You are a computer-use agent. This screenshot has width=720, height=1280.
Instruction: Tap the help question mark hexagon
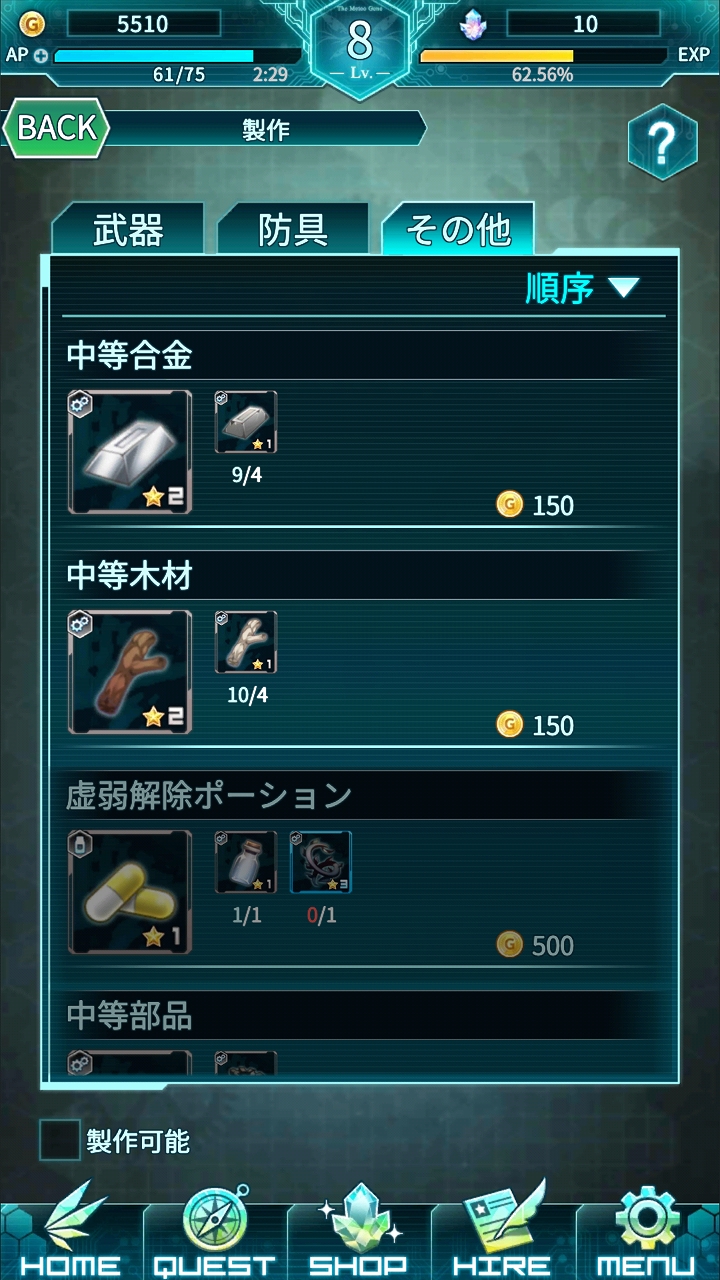coord(662,142)
